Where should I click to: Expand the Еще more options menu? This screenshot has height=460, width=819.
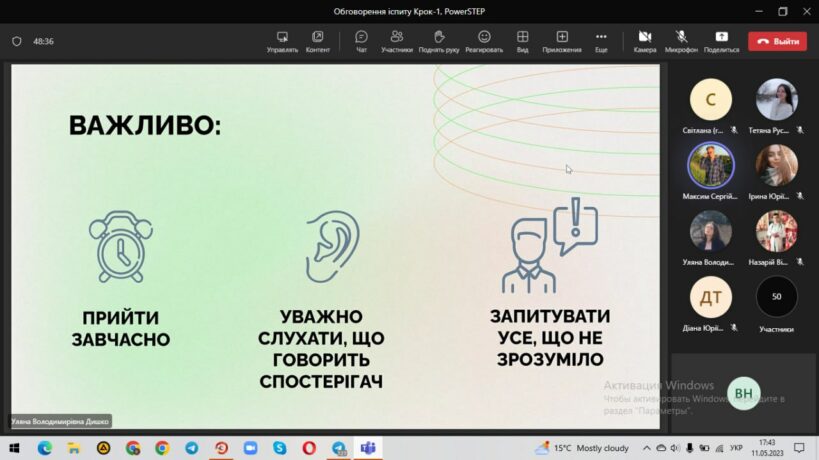pos(601,39)
